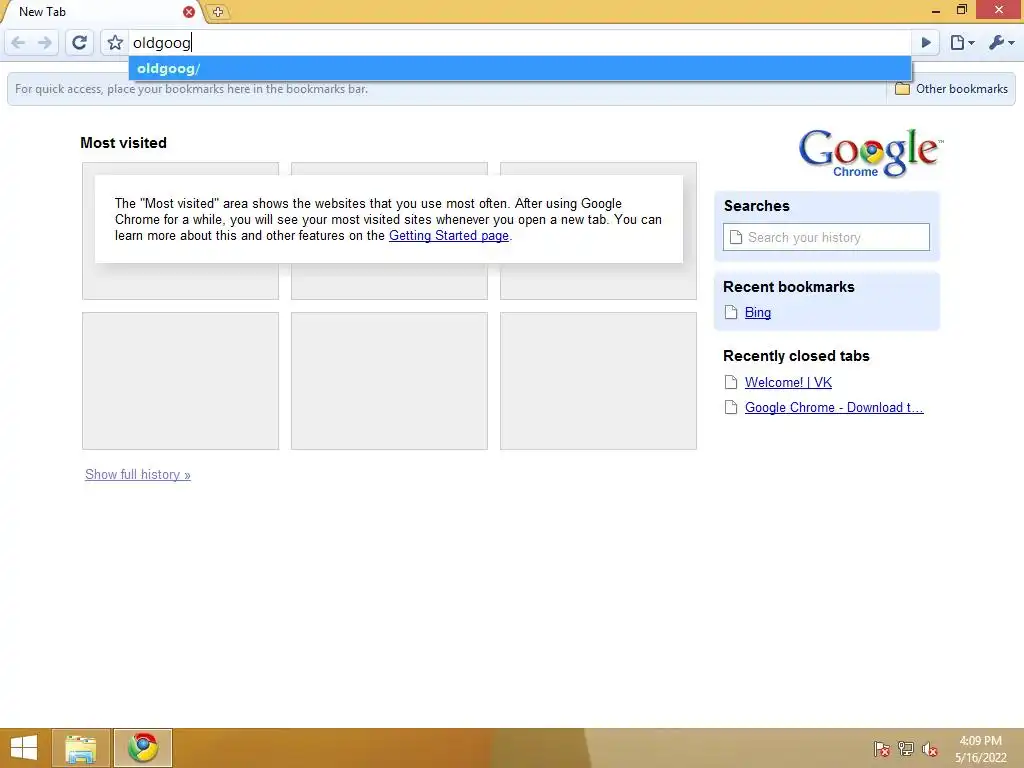Close the New Tab tab

tap(189, 12)
